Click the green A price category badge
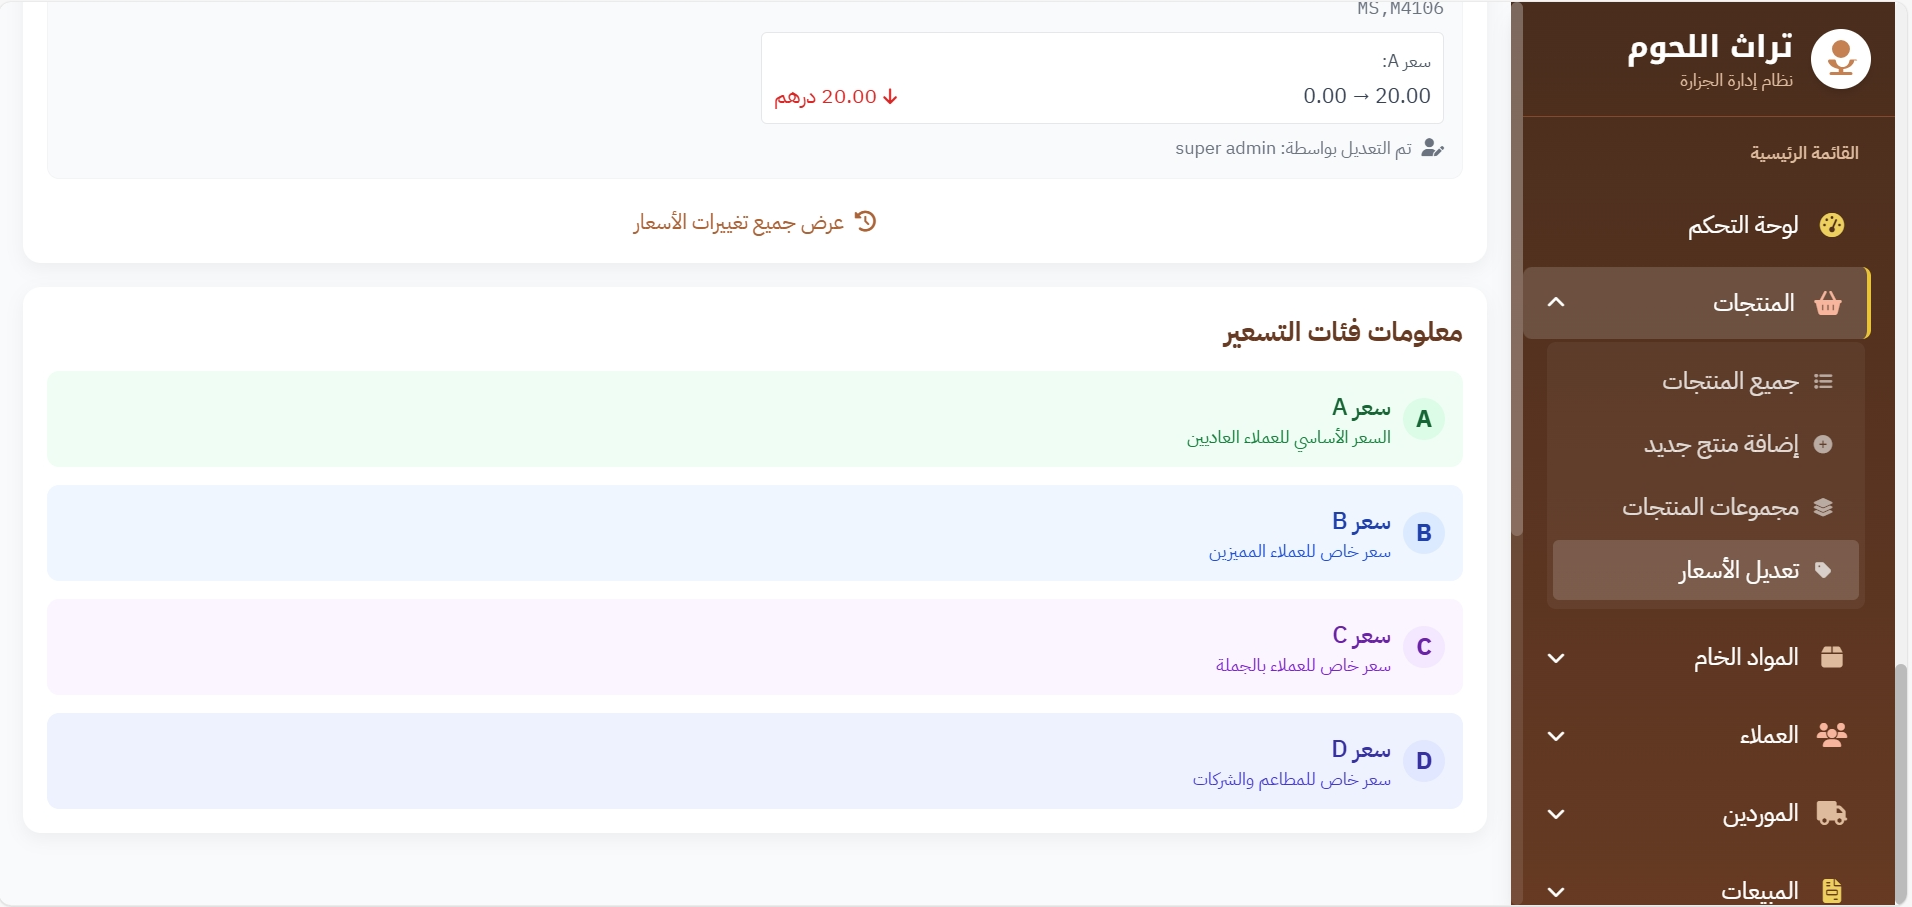The width and height of the screenshot is (1912, 907). point(1424,419)
